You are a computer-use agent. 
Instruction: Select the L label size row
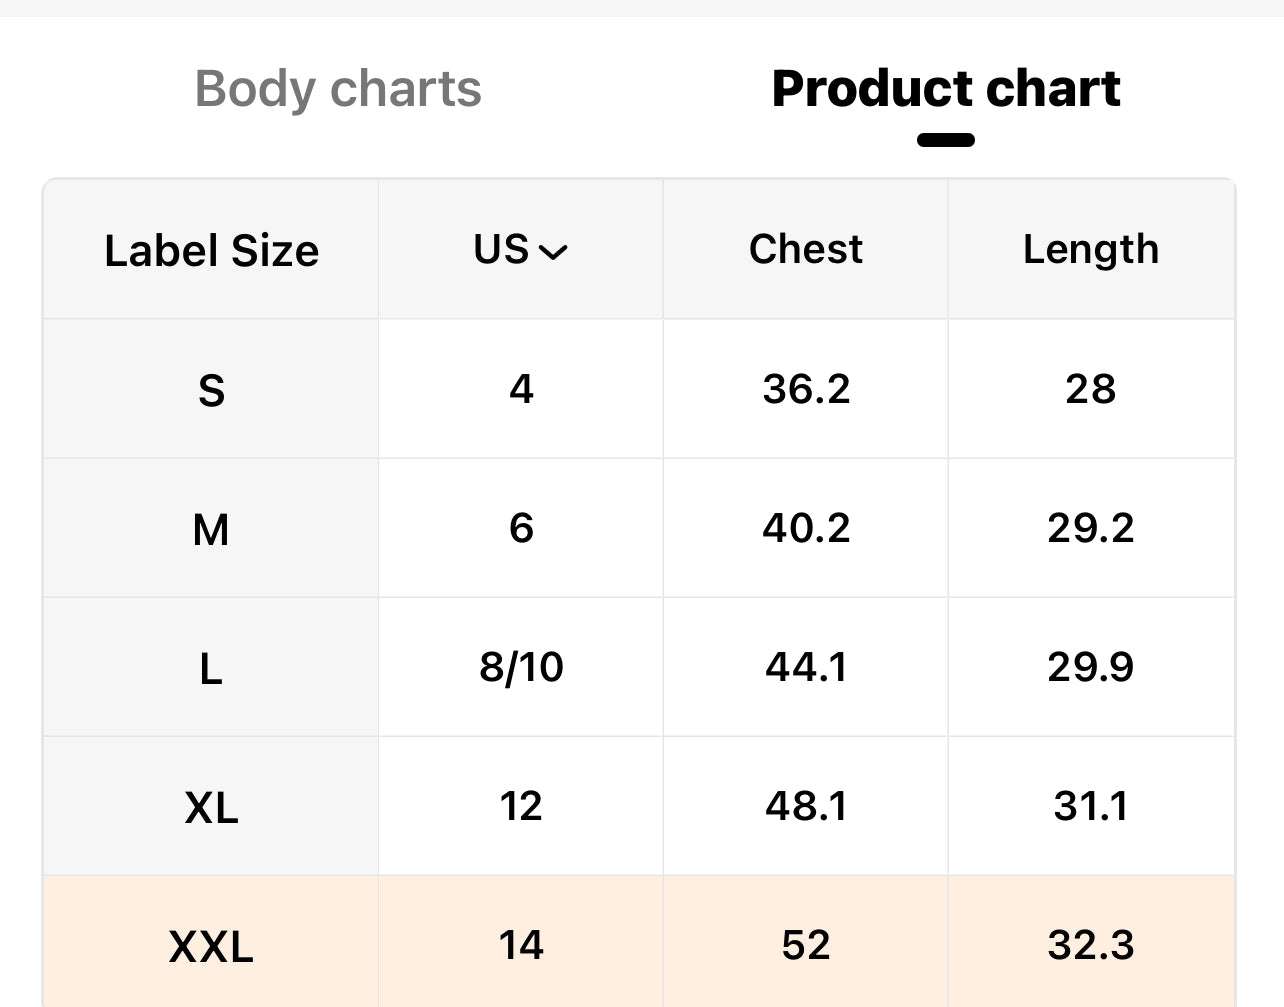pyautogui.click(x=211, y=667)
